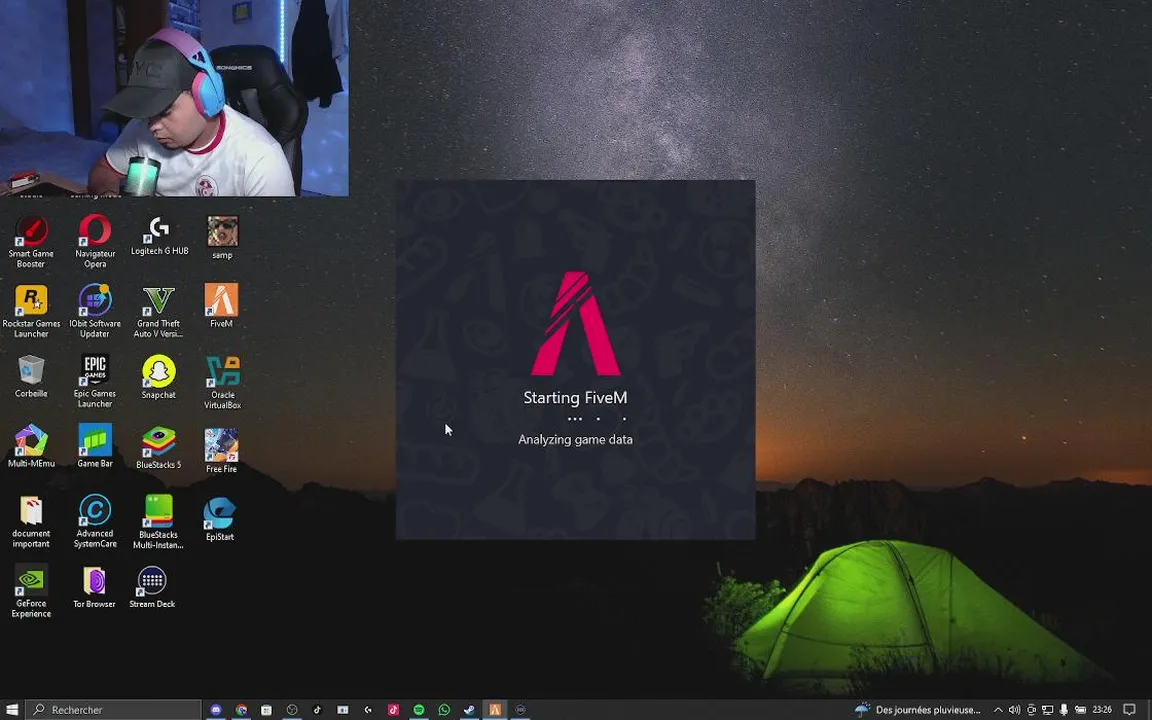The image size is (1152, 720).
Task: Open the Windows Start menu
Action: 12,710
